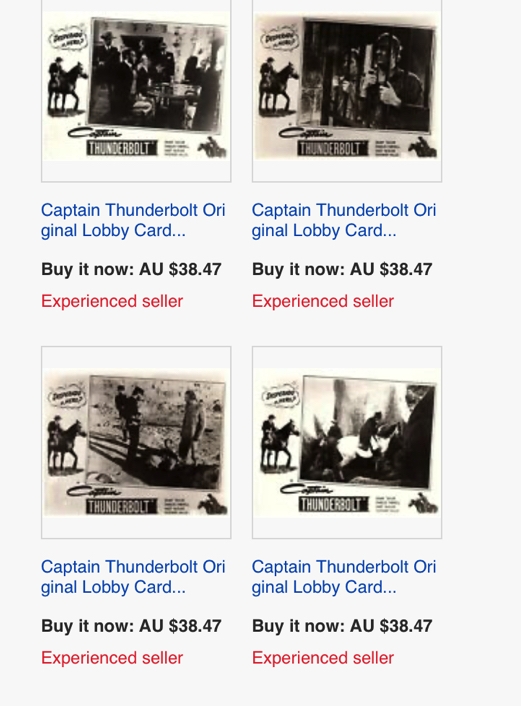
Task: Select AU $38.47 price under the saloon scene listing
Action: point(180,269)
